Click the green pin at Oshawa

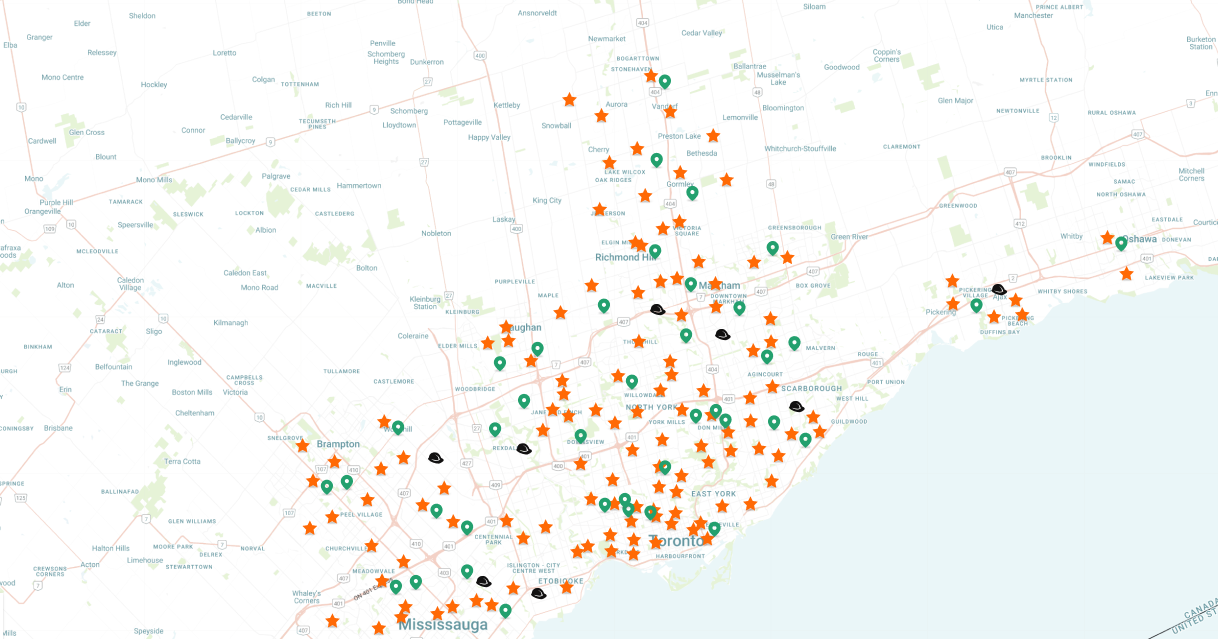point(1121,243)
